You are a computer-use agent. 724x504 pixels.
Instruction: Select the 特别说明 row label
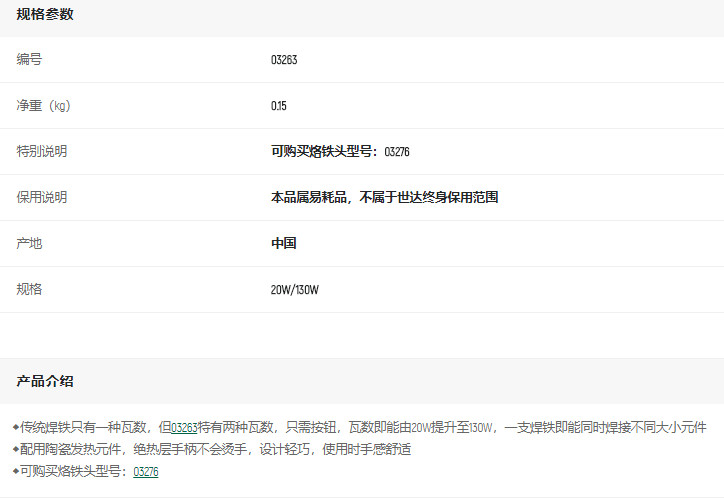(42, 152)
